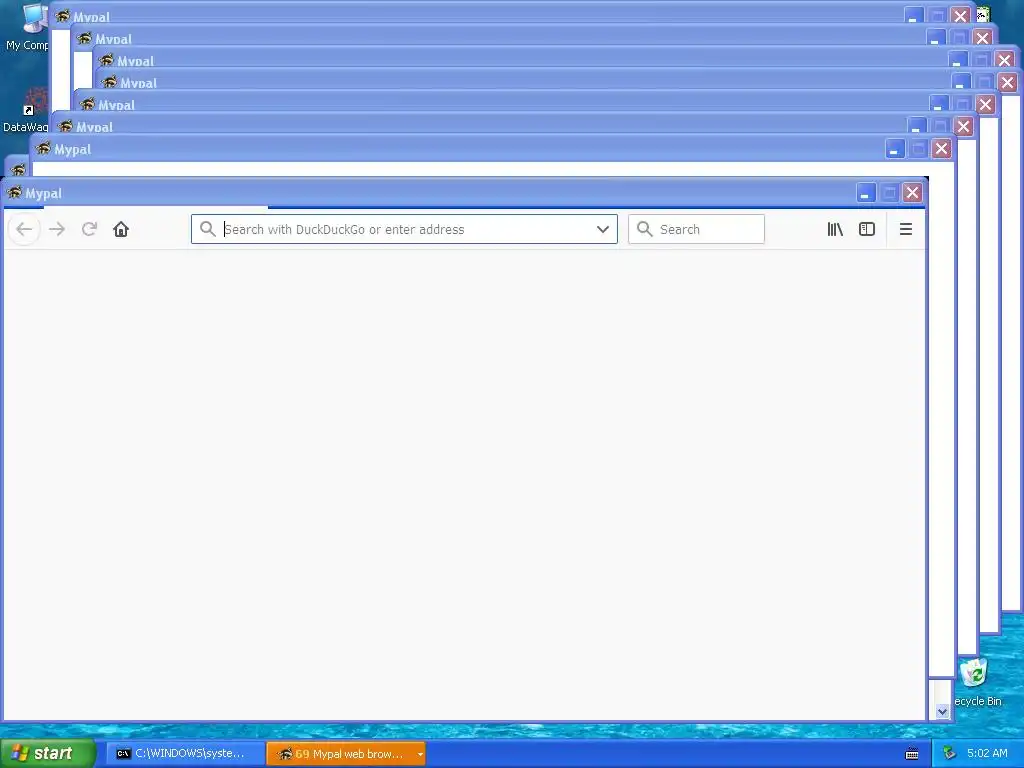Minimize the Mypal window directly behind the front one
Image resolution: width=1024 pixels, height=768 pixels.
click(895, 149)
